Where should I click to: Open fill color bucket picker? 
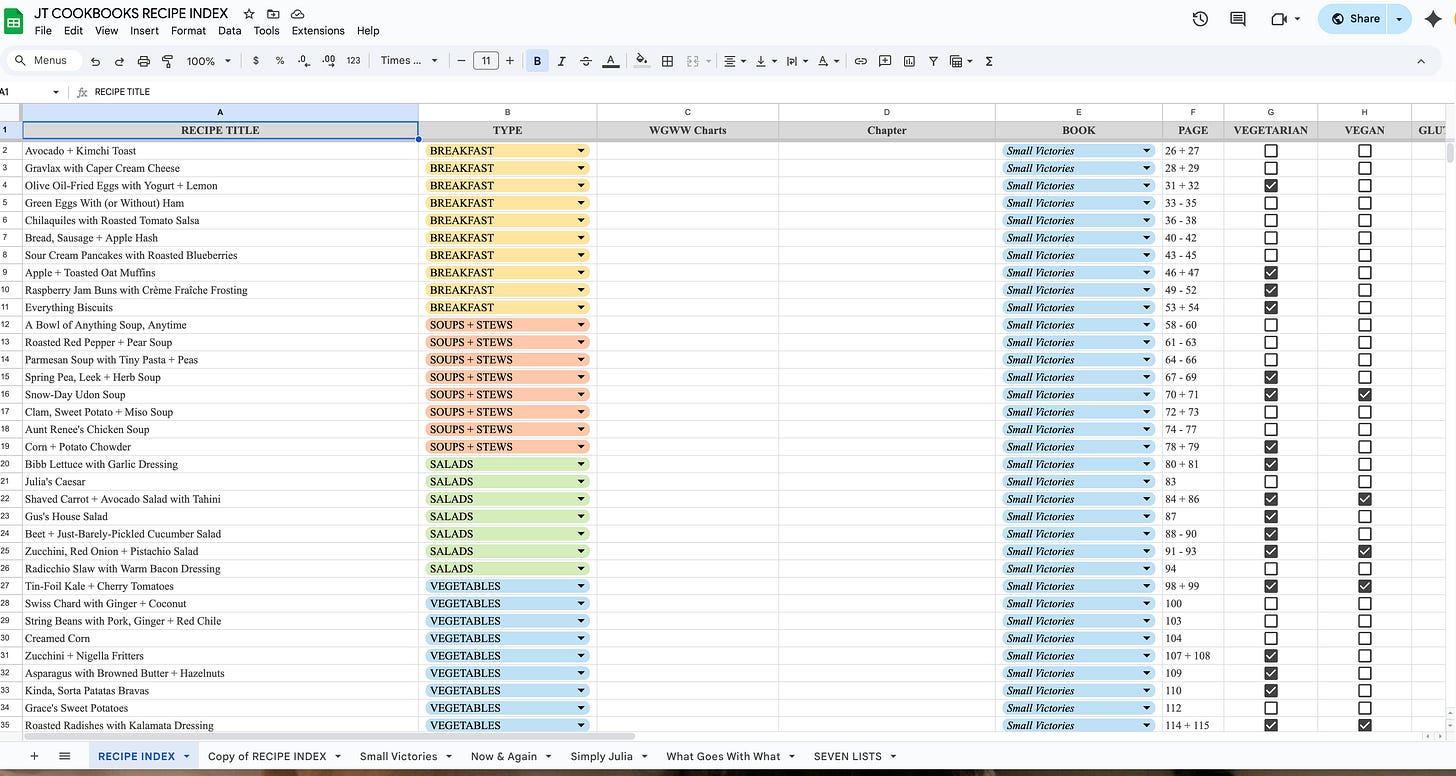tap(642, 61)
